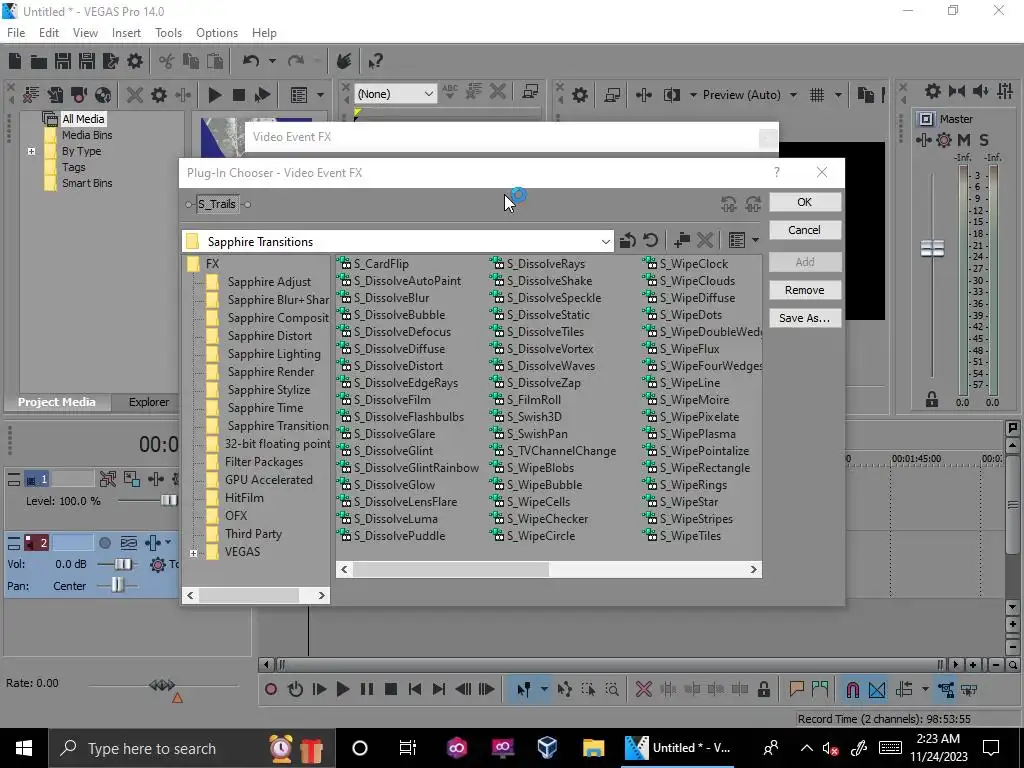The height and width of the screenshot is (768, 1024).
Task: Open the Edit menu
Action: pos(48,33)
